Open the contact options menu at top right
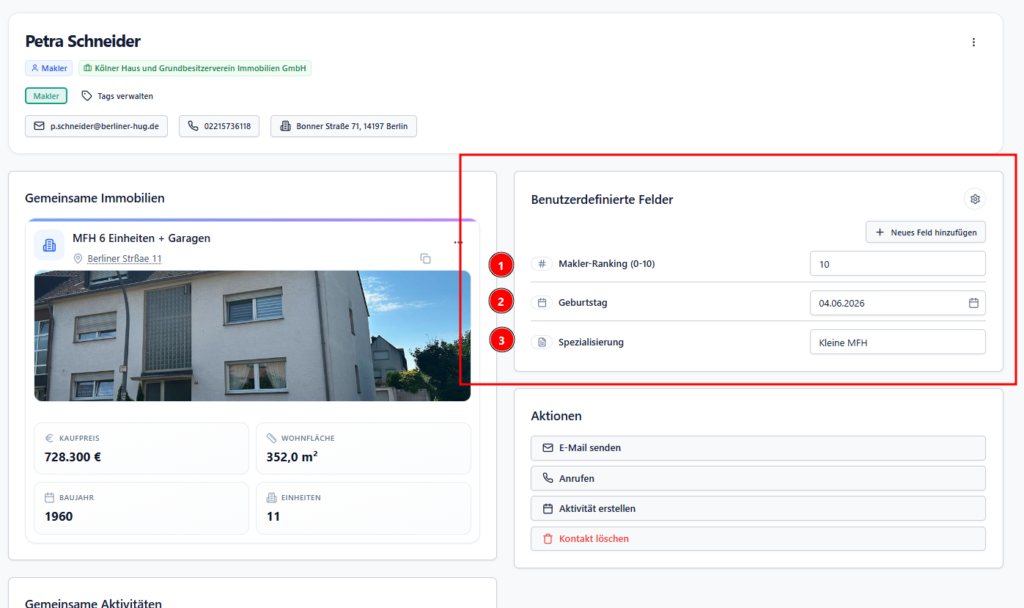Image resolution: width=1024 pixels, height=608 pixels. [x=973, y=42]
